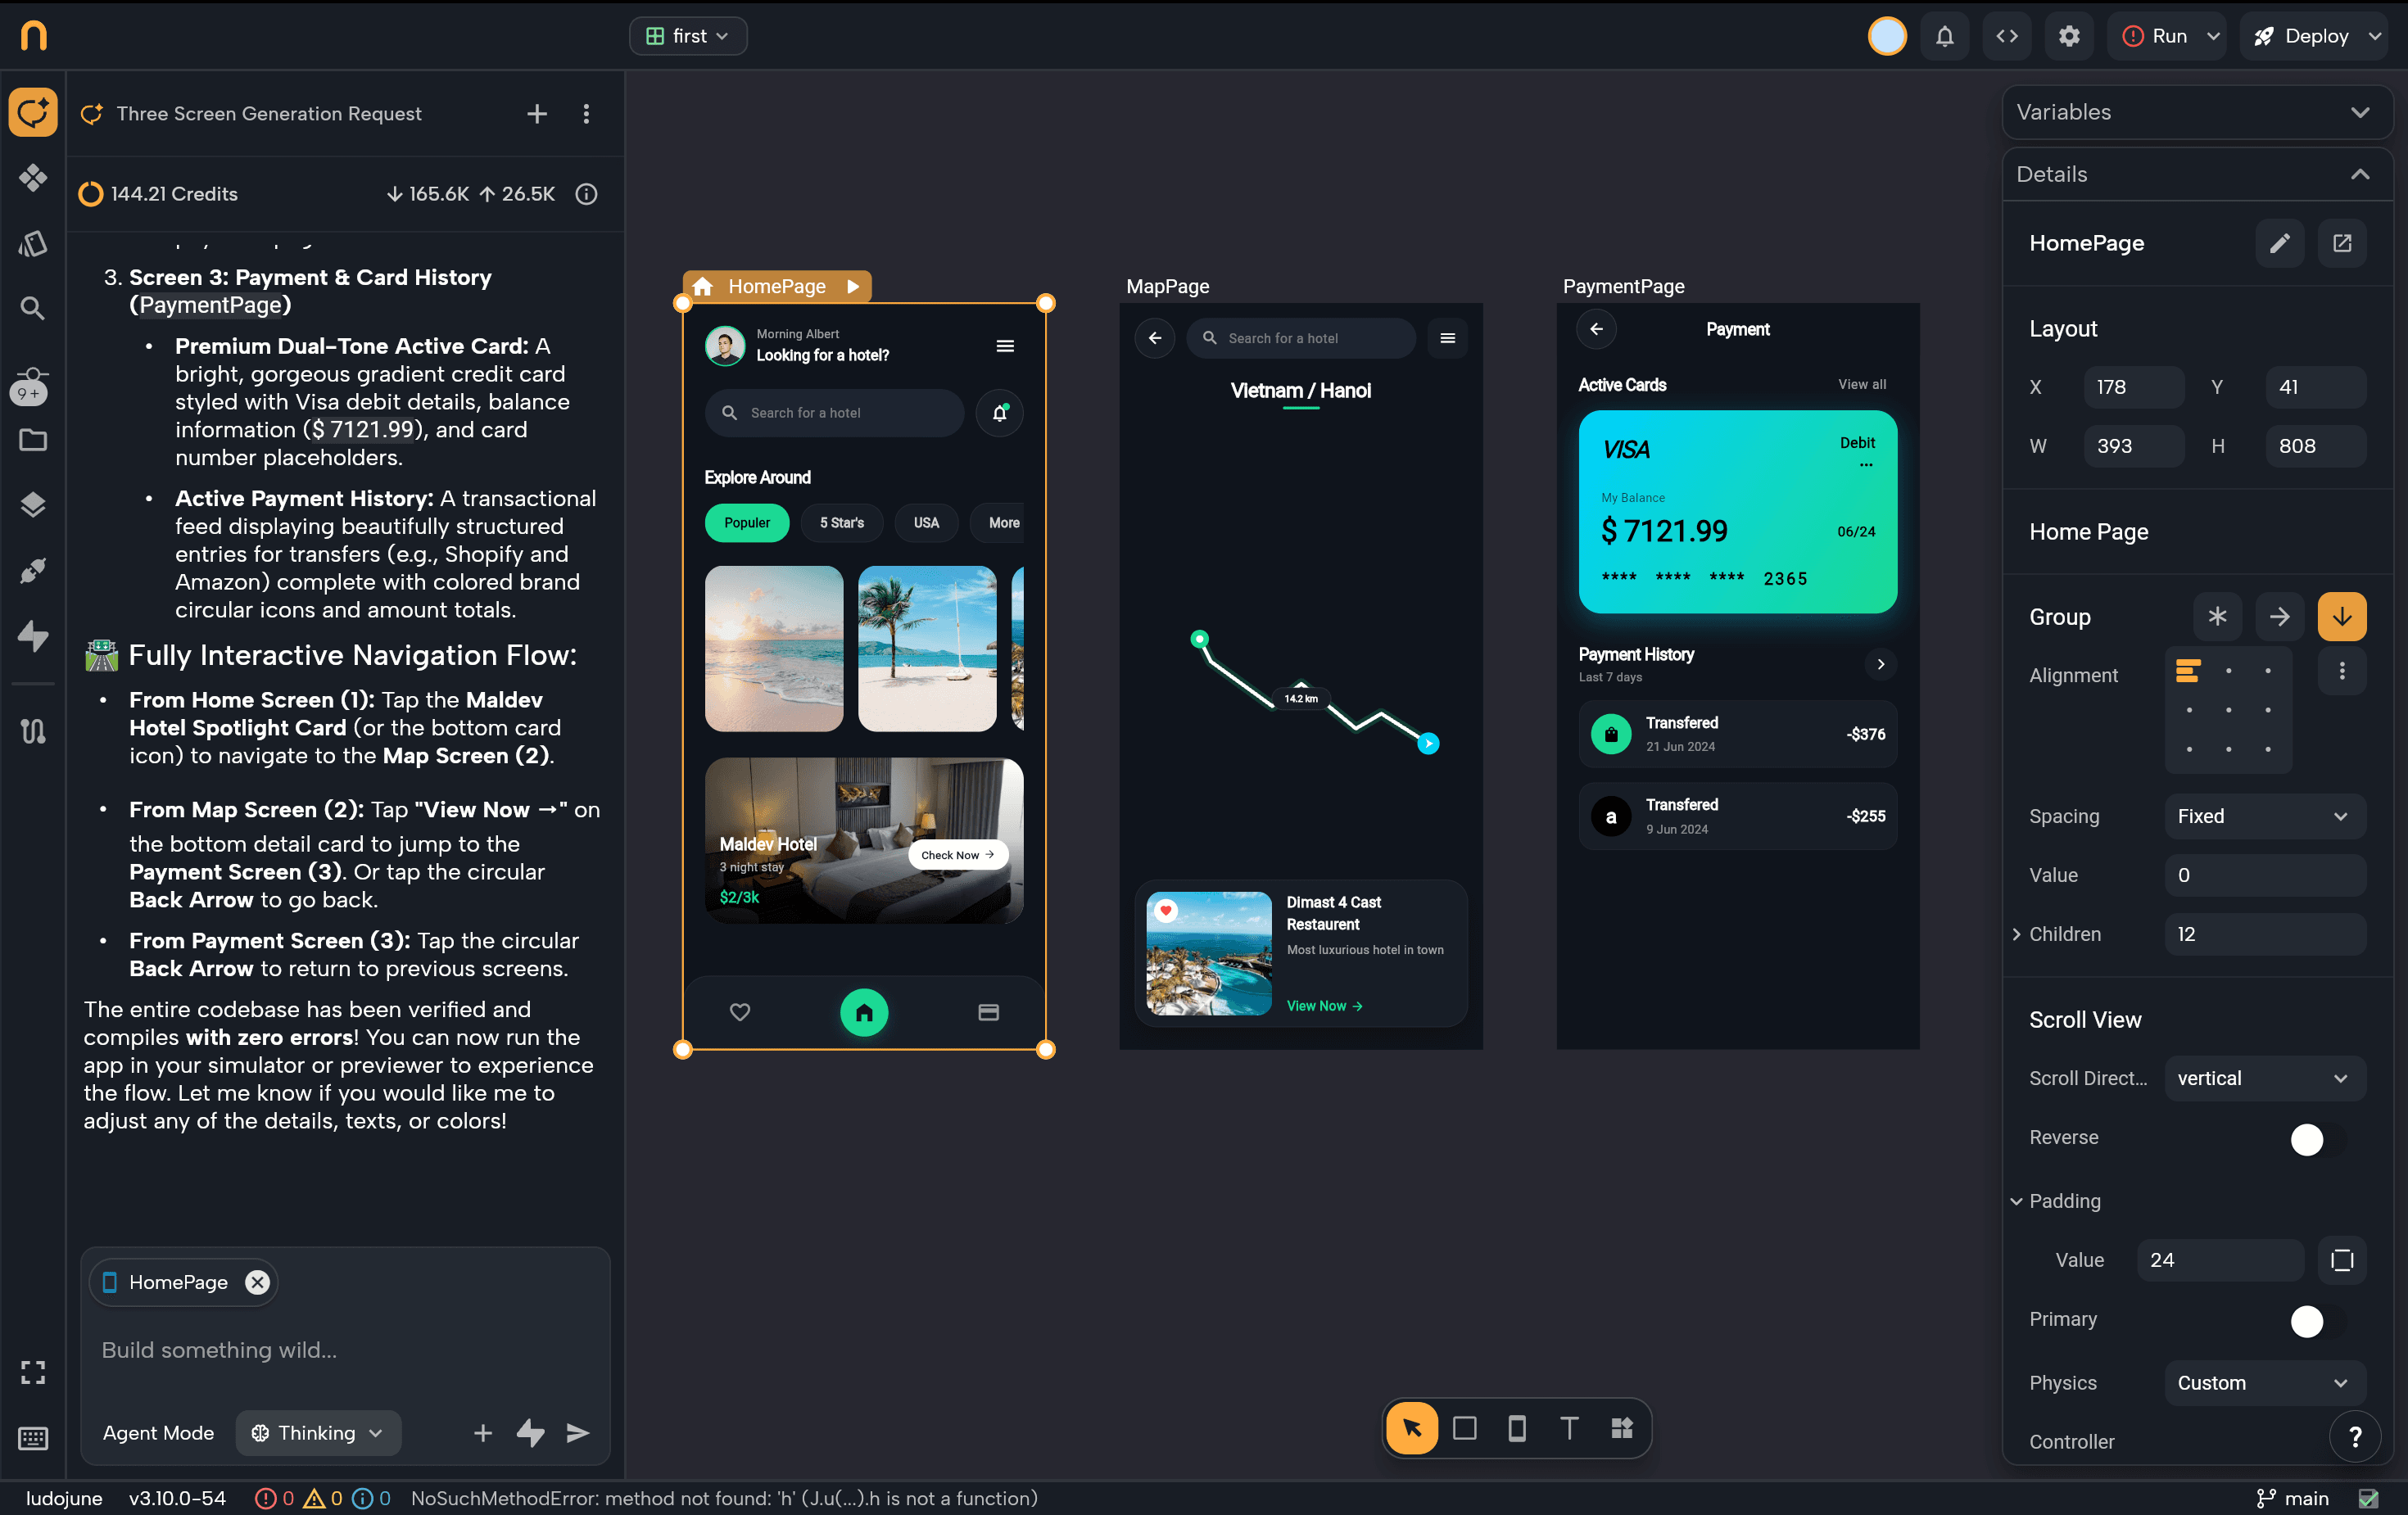Open the plug integrations icon in sidebar
Viewport: 2408px width, 1515px height.
[x=33, y=571]
